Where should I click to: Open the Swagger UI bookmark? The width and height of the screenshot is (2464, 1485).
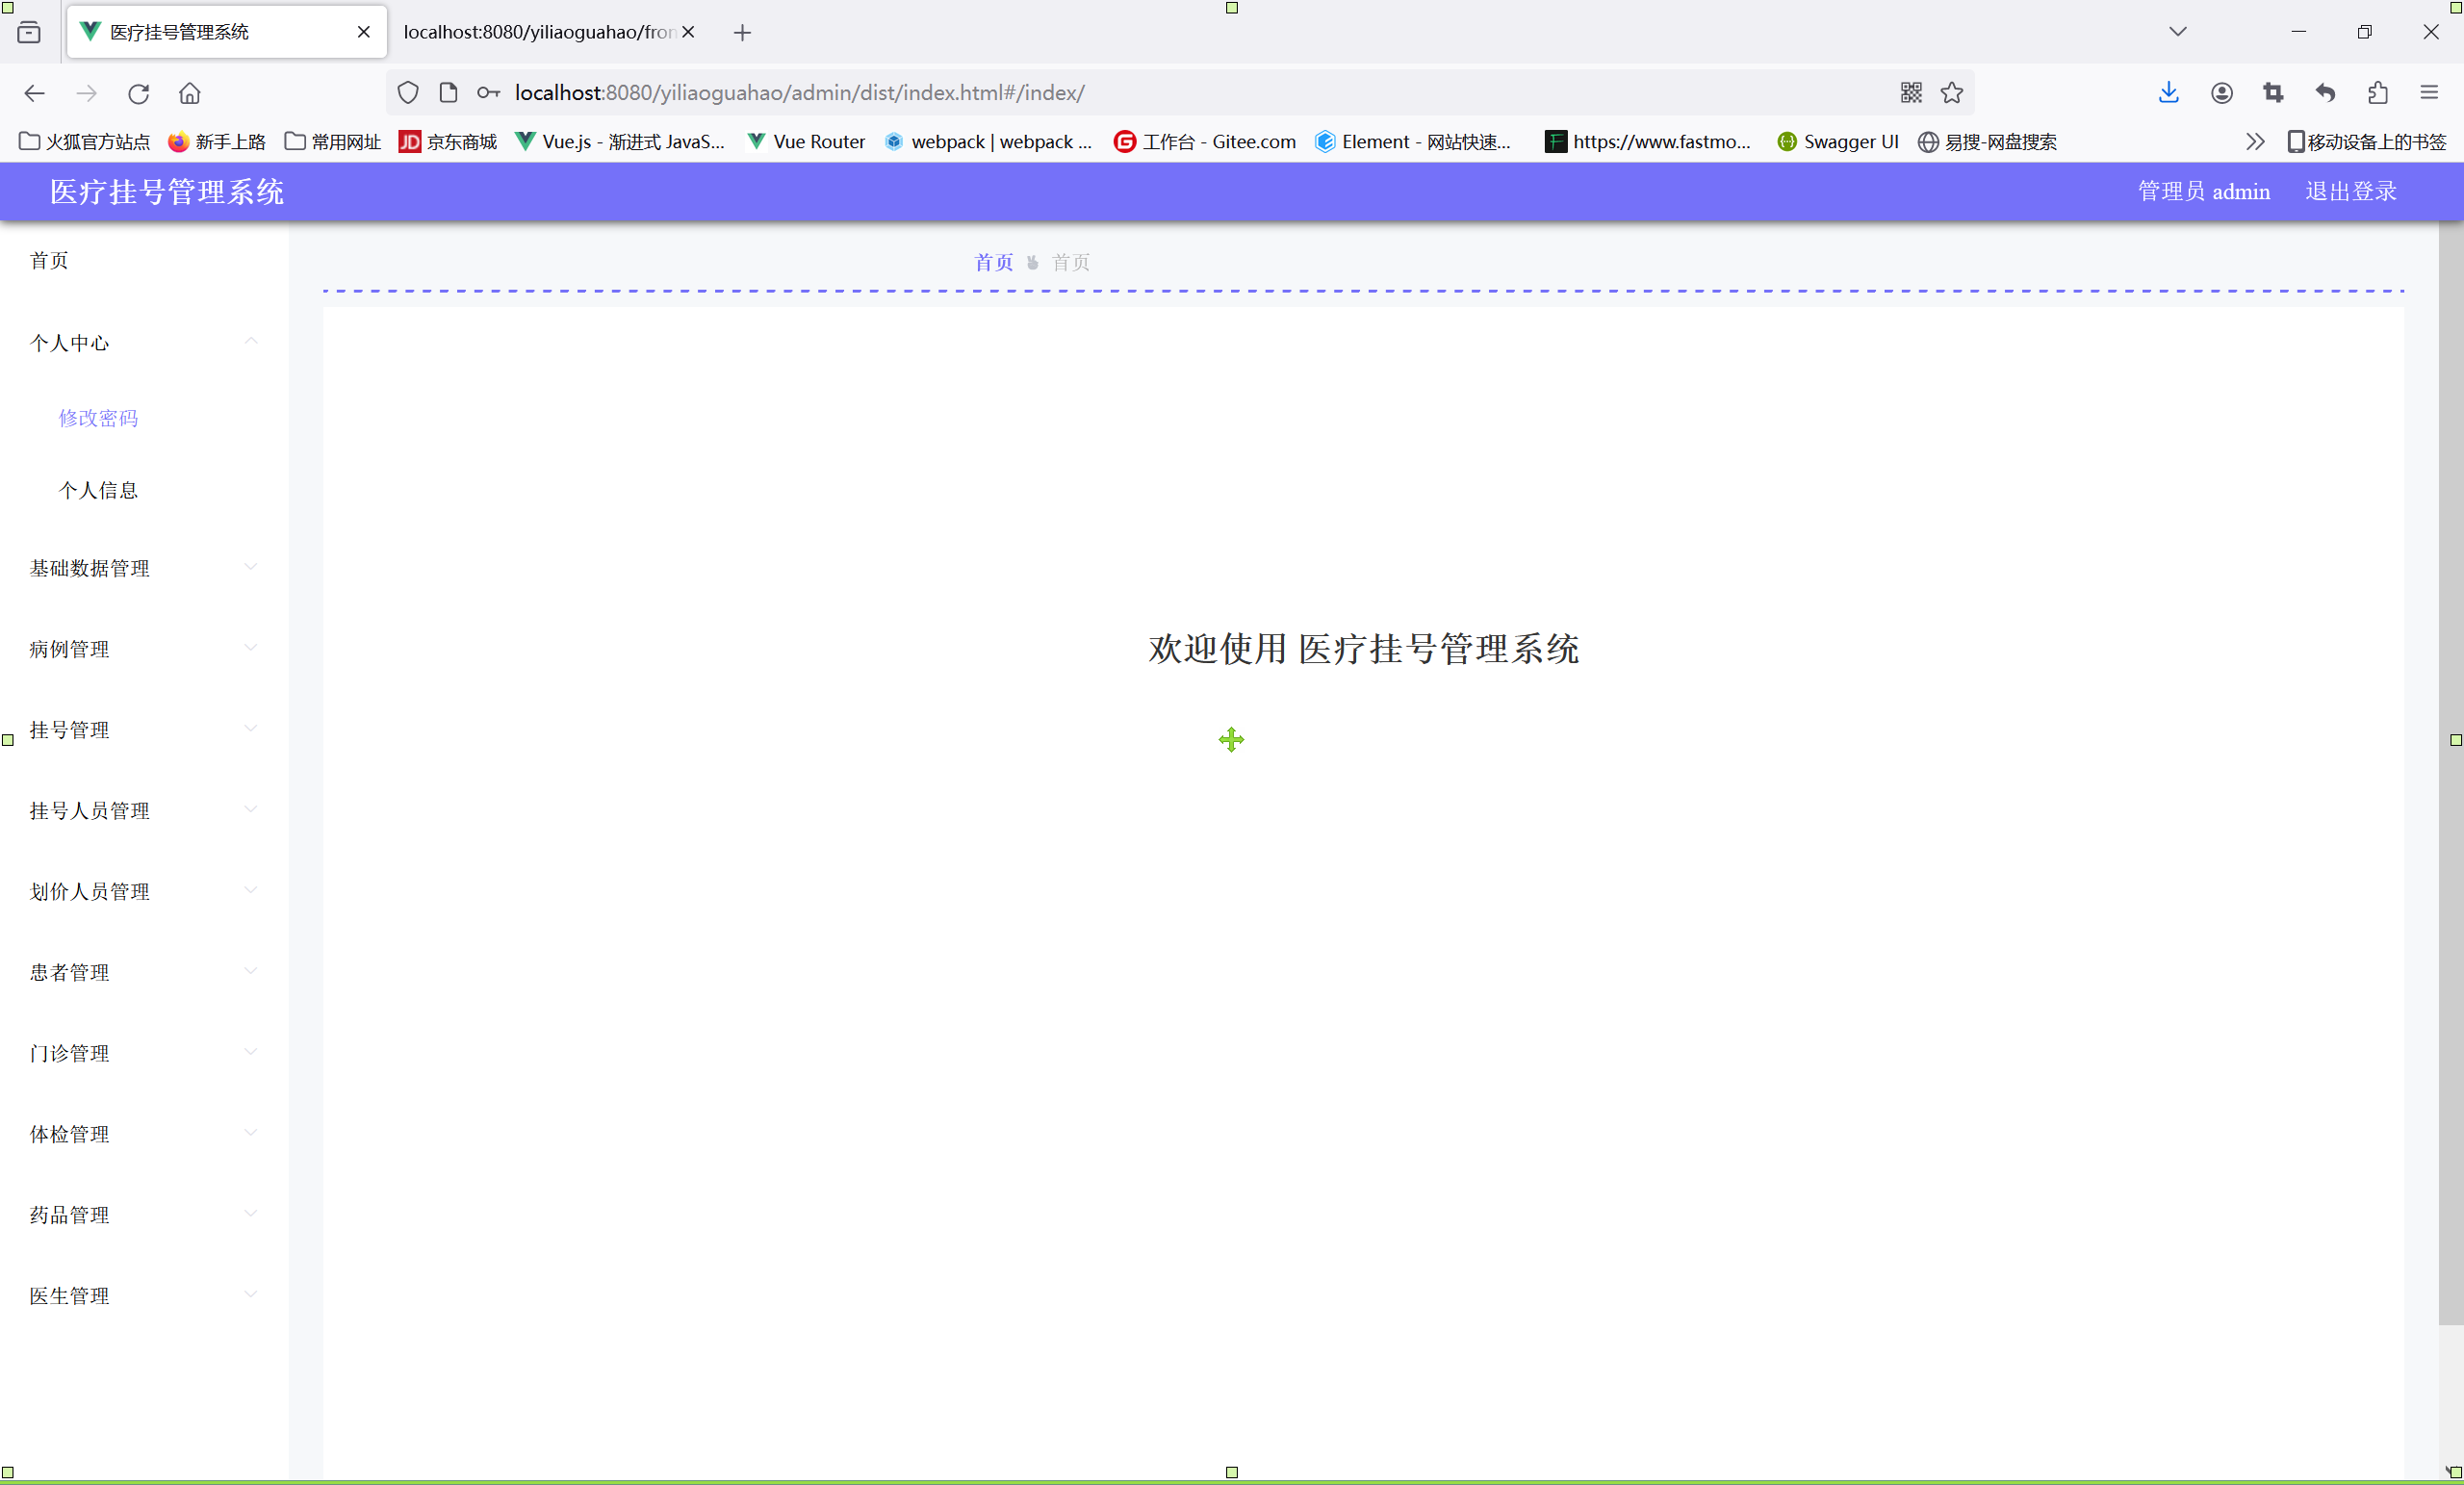[1839, 142]
